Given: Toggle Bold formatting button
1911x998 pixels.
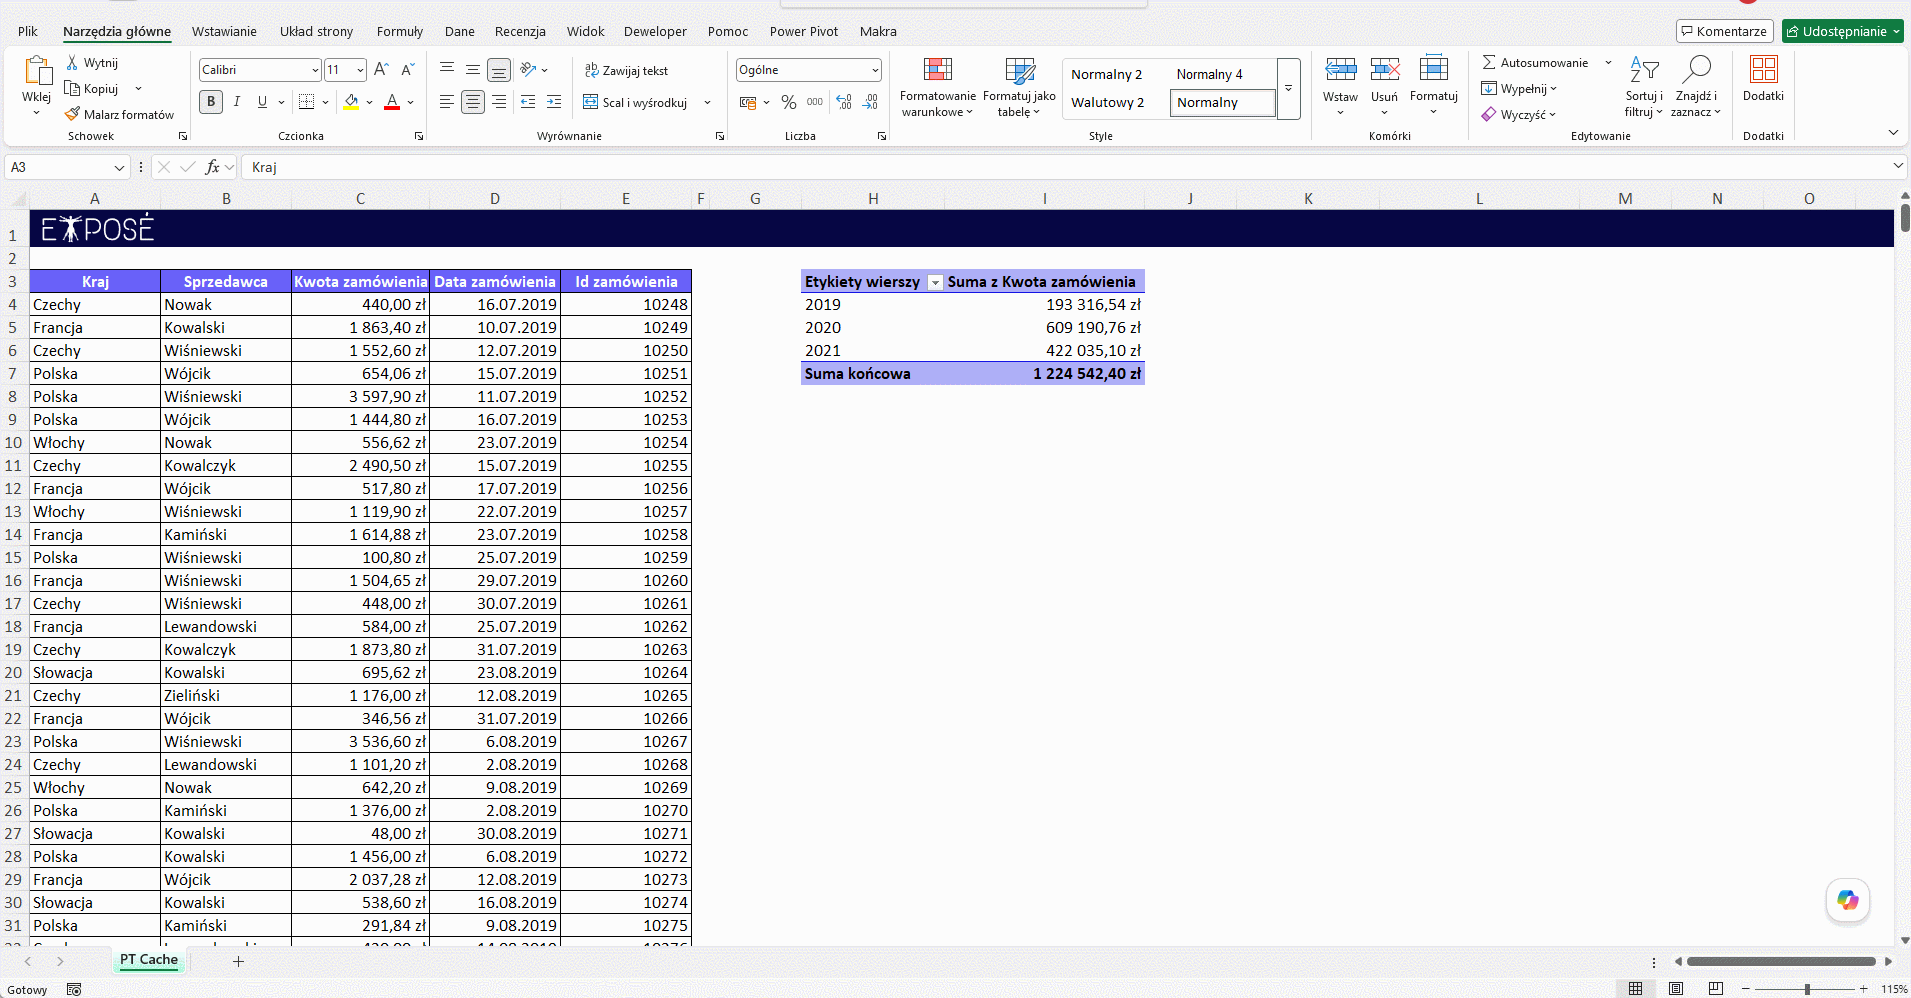Looking at the screenshot, I should (x=211, y=102).
